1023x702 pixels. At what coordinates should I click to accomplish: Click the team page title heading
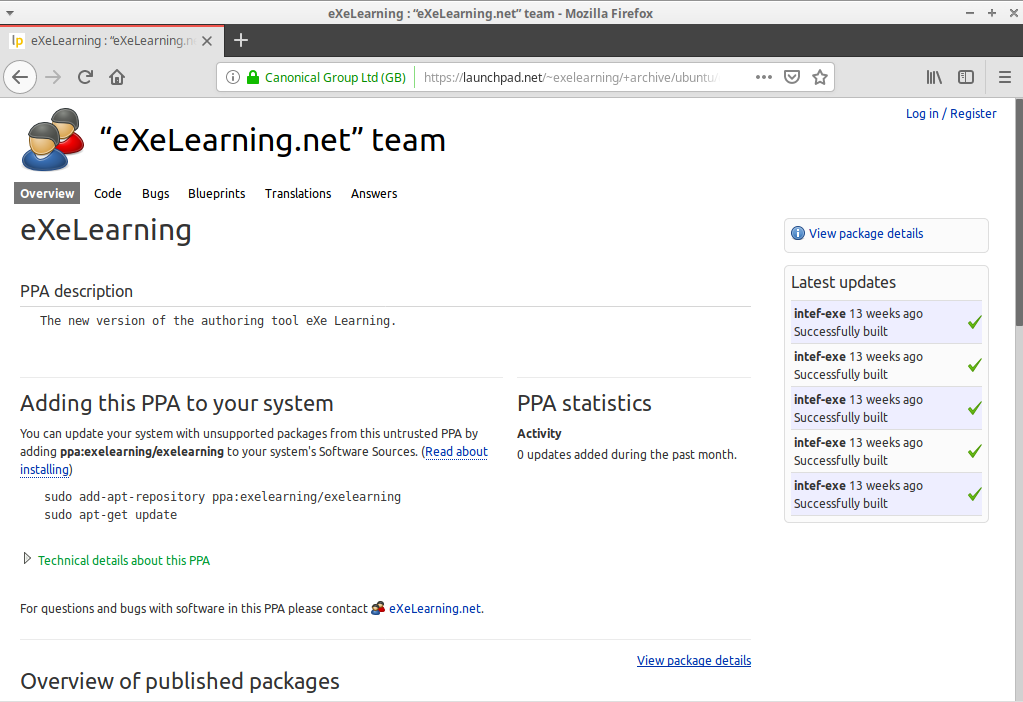tap(273, 140)
